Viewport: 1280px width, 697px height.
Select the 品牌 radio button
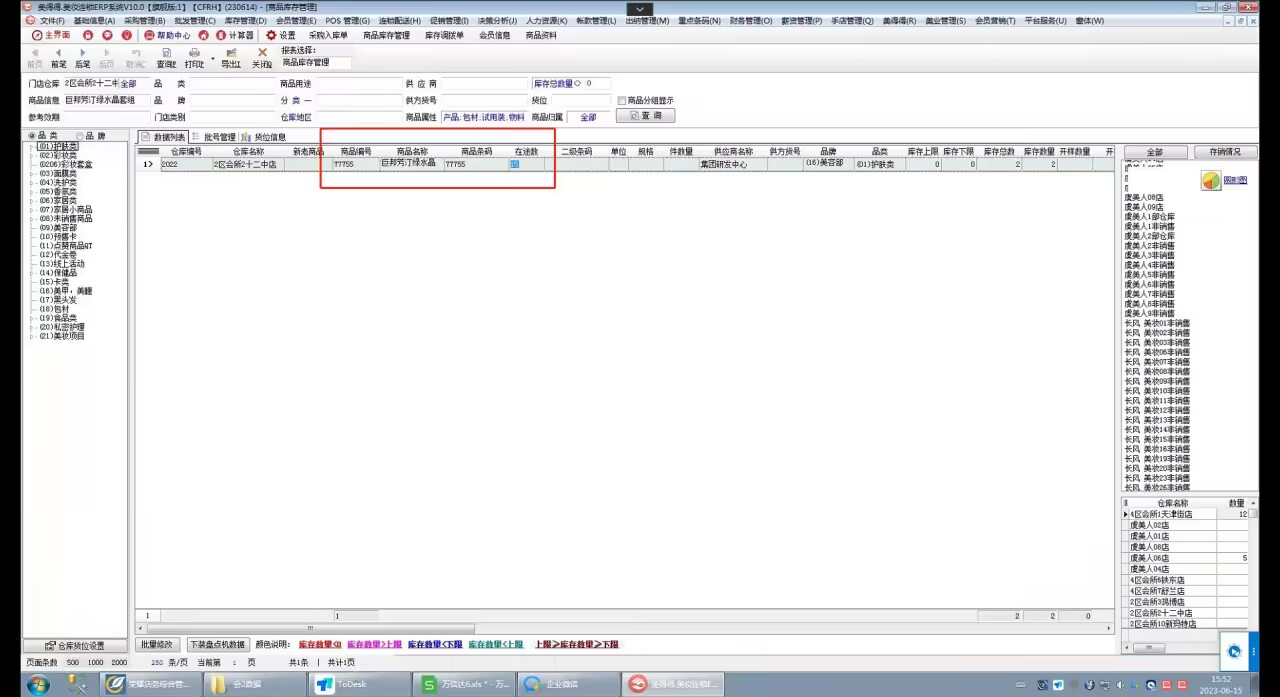pos(80,136)
